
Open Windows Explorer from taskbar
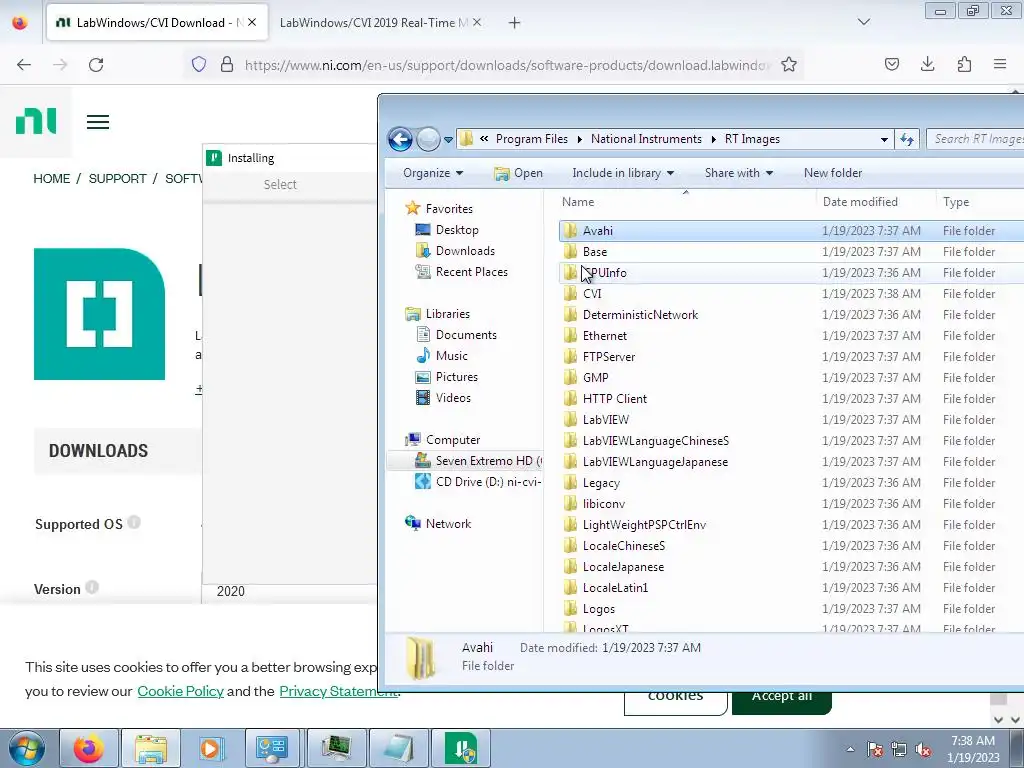(151, 748)
